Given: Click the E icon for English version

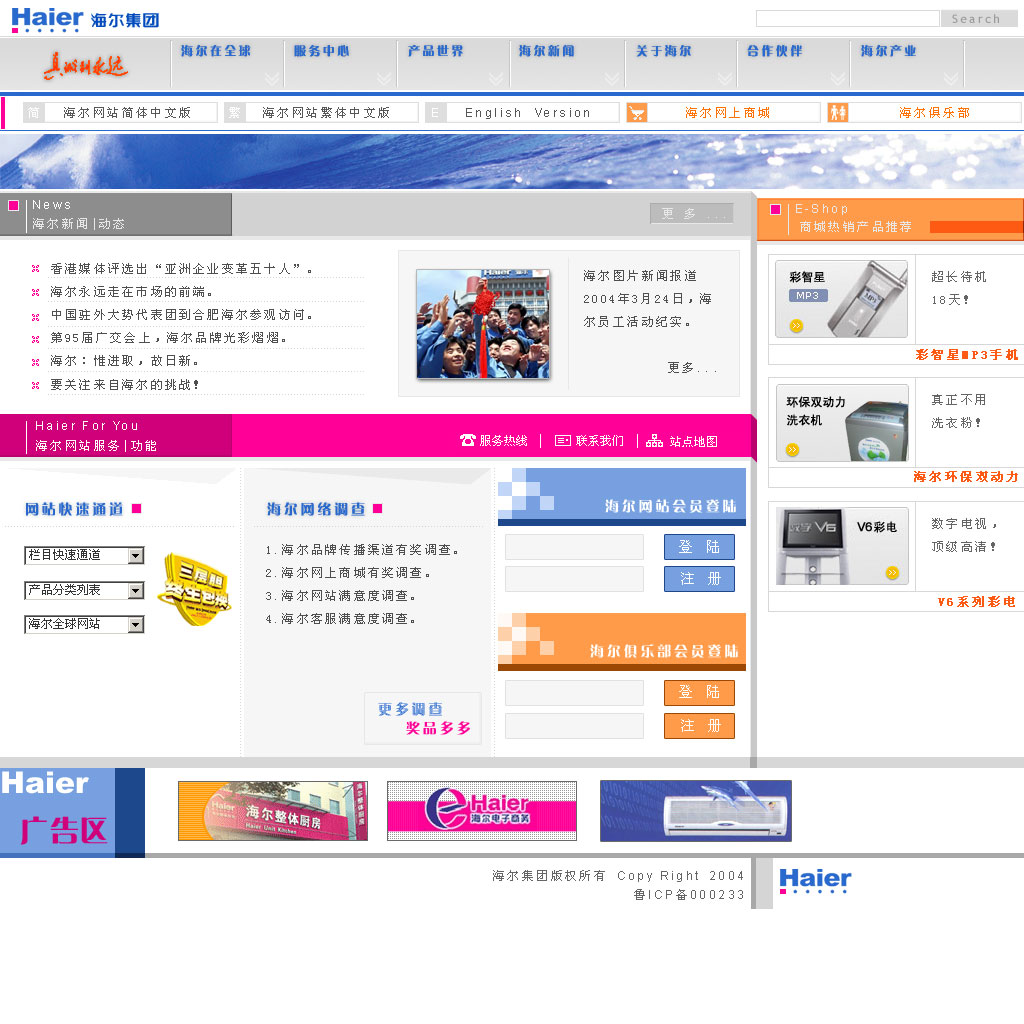Looking at the screenshot, I should [435, 113].
